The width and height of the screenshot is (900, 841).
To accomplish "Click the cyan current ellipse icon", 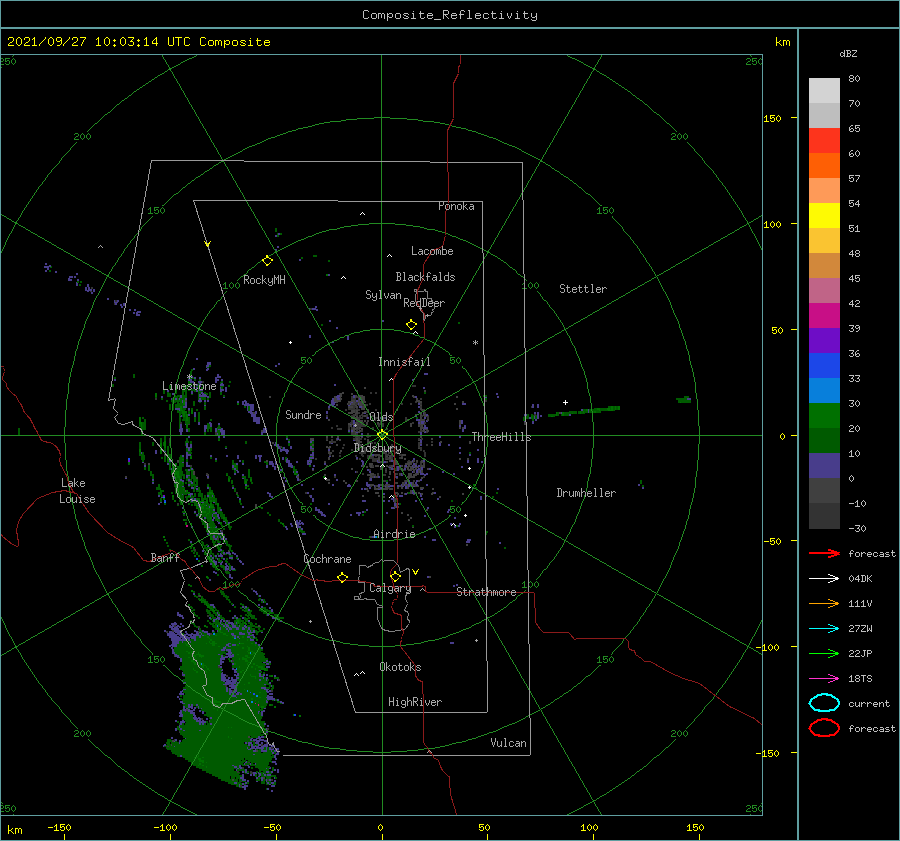I will coord(824,703).
